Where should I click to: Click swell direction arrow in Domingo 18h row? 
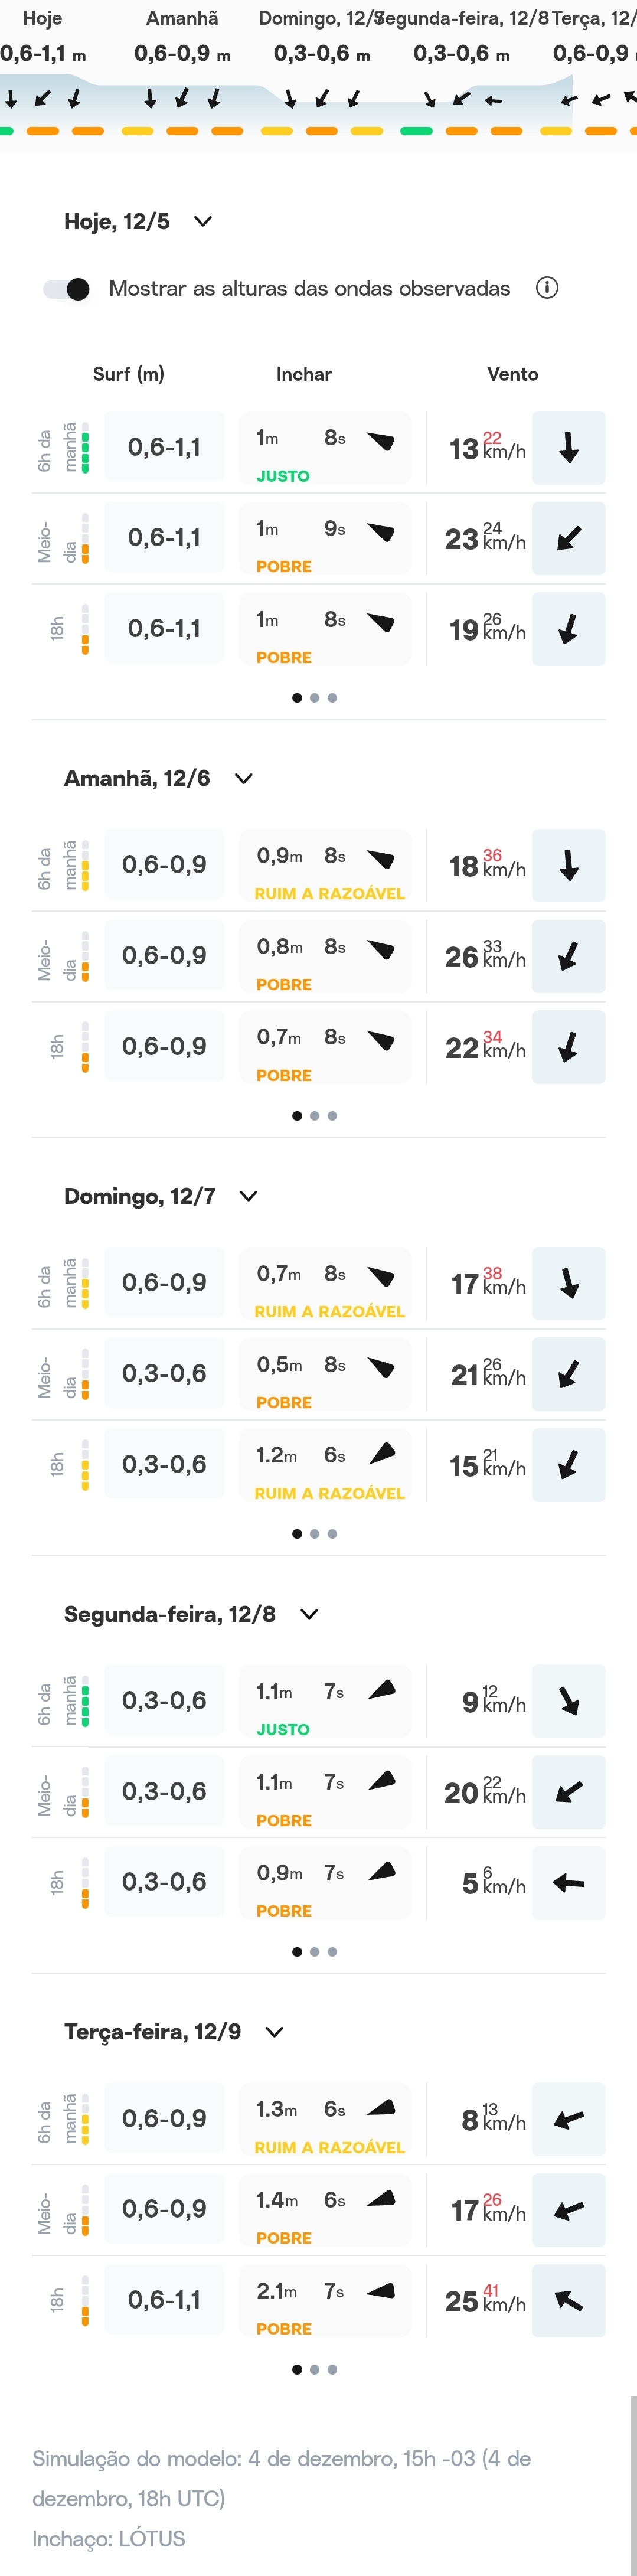382,1454
